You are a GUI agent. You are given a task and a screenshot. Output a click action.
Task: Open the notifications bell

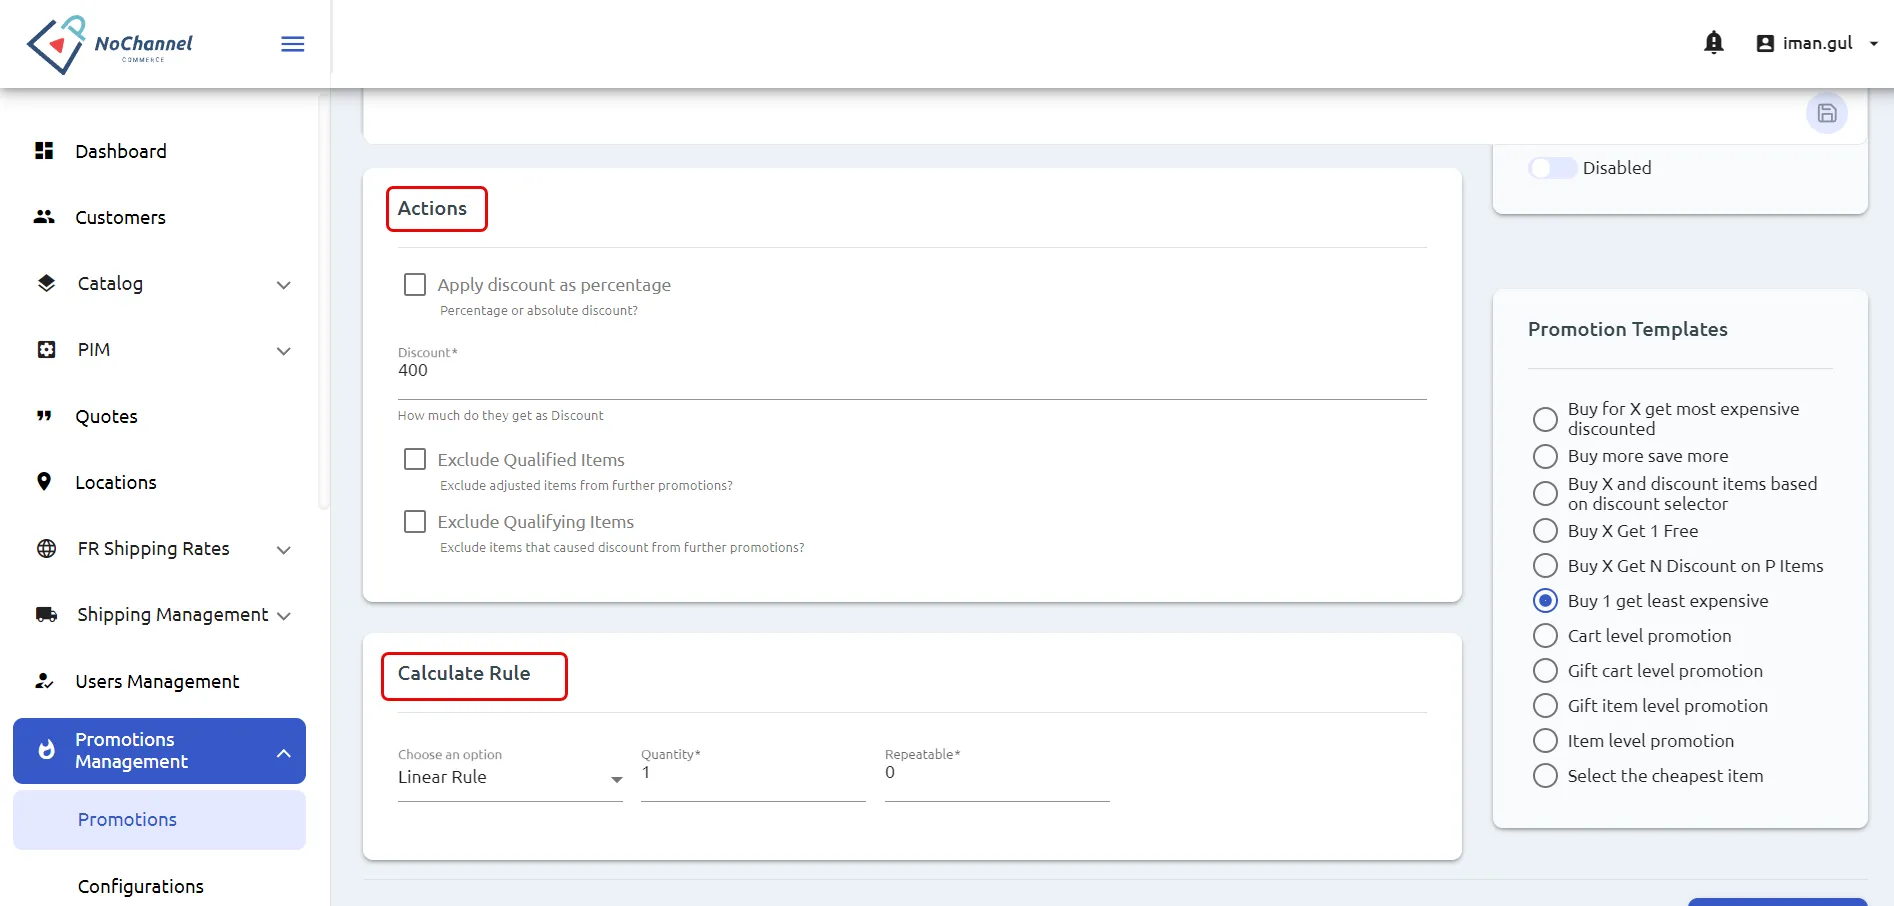pos(1714,43)
